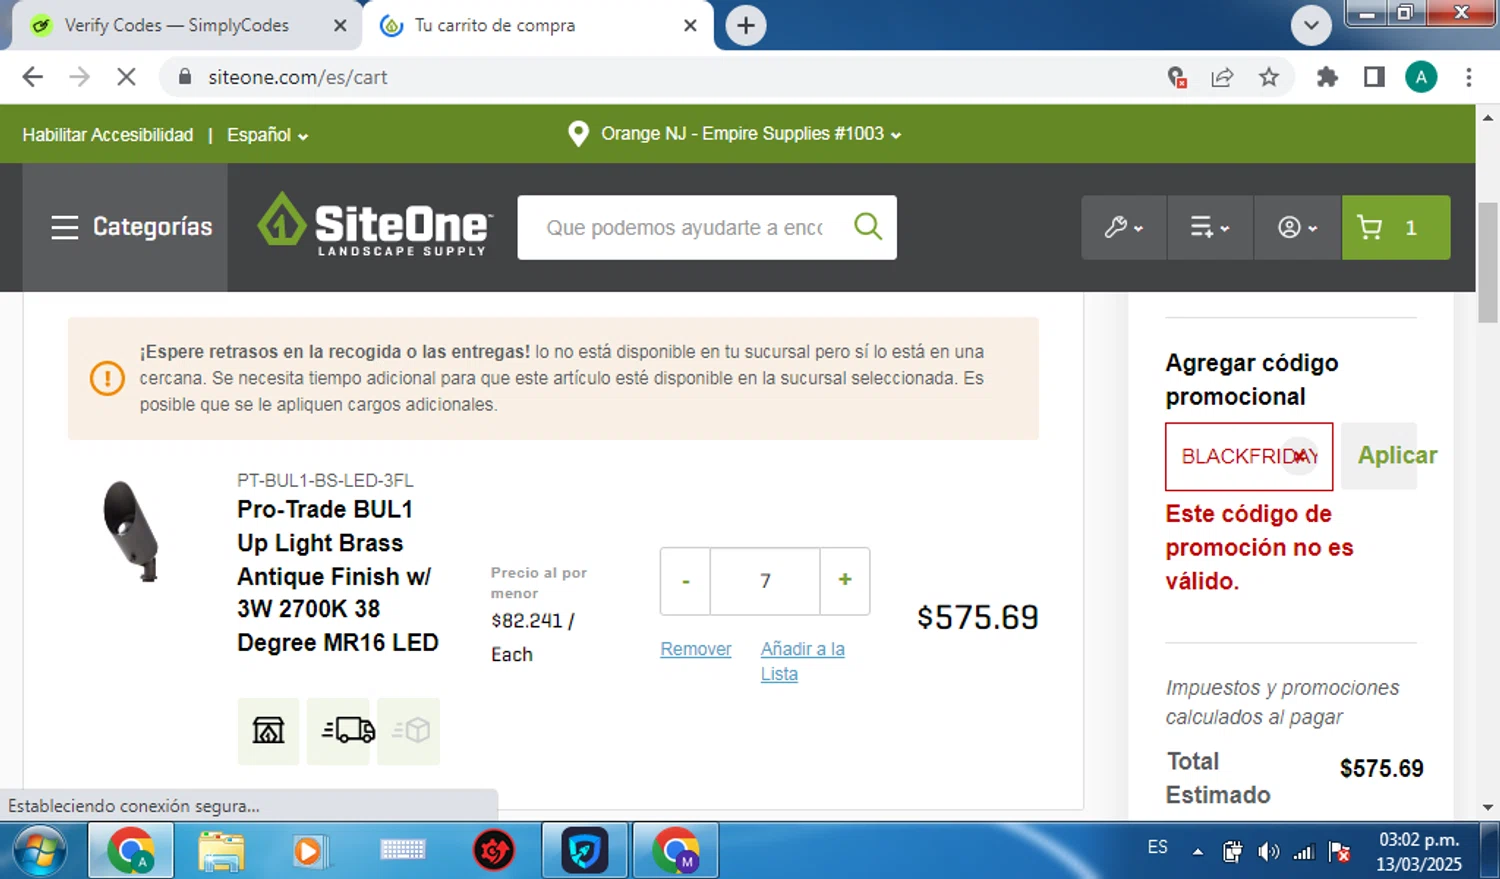The image size is (1500, 879).
Task: Open the account user dropdown
Action: coord(1297,227)
